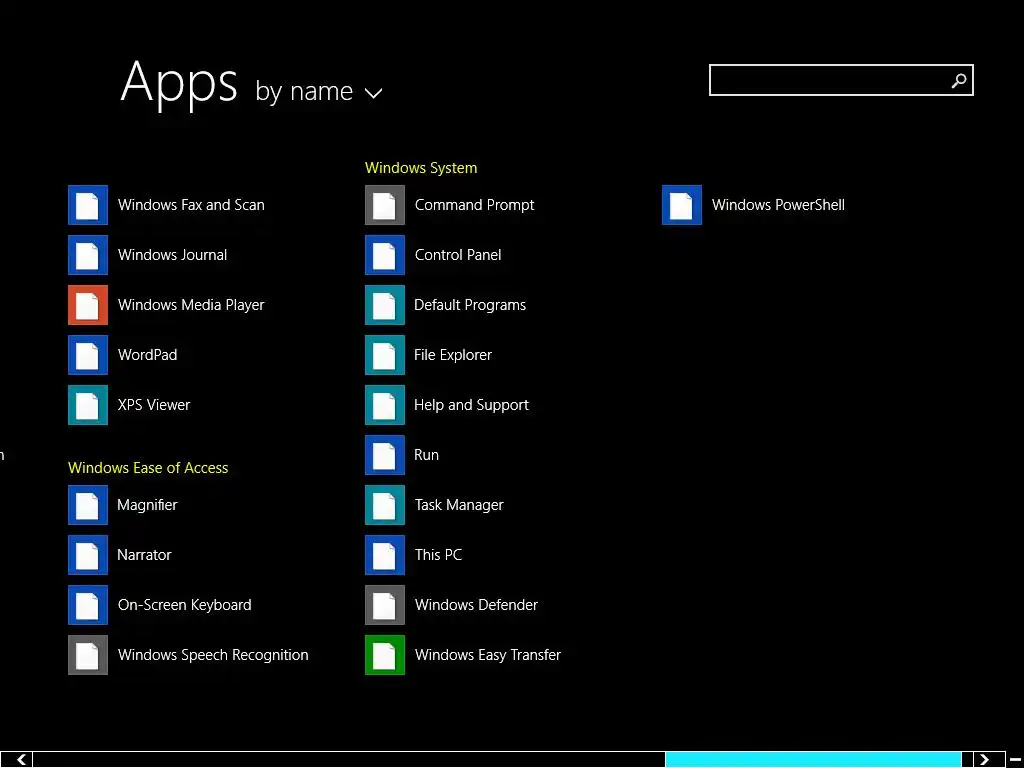This screenshot has width=1024, height=768.
Task: Click the 'Magnifier' label
Action: point(147,505)
